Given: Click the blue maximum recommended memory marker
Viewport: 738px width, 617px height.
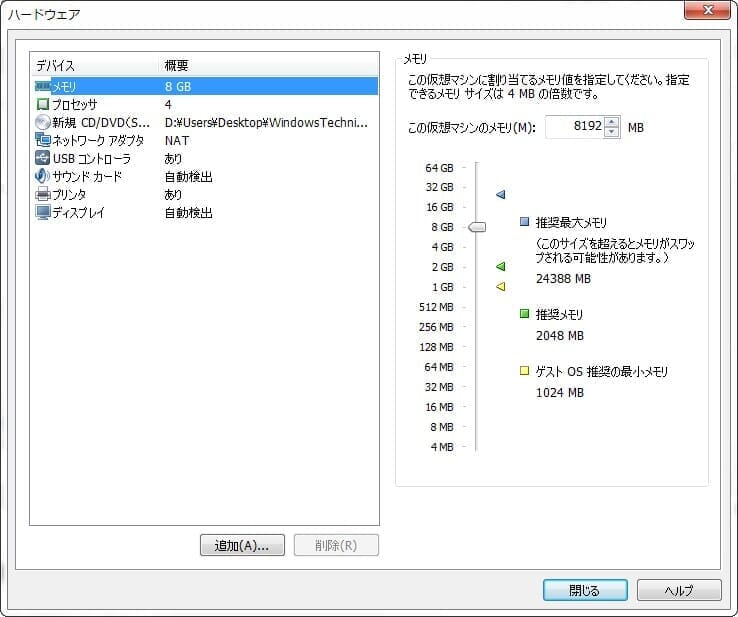Looking at the screenshot, I should [x=501, y=194].
